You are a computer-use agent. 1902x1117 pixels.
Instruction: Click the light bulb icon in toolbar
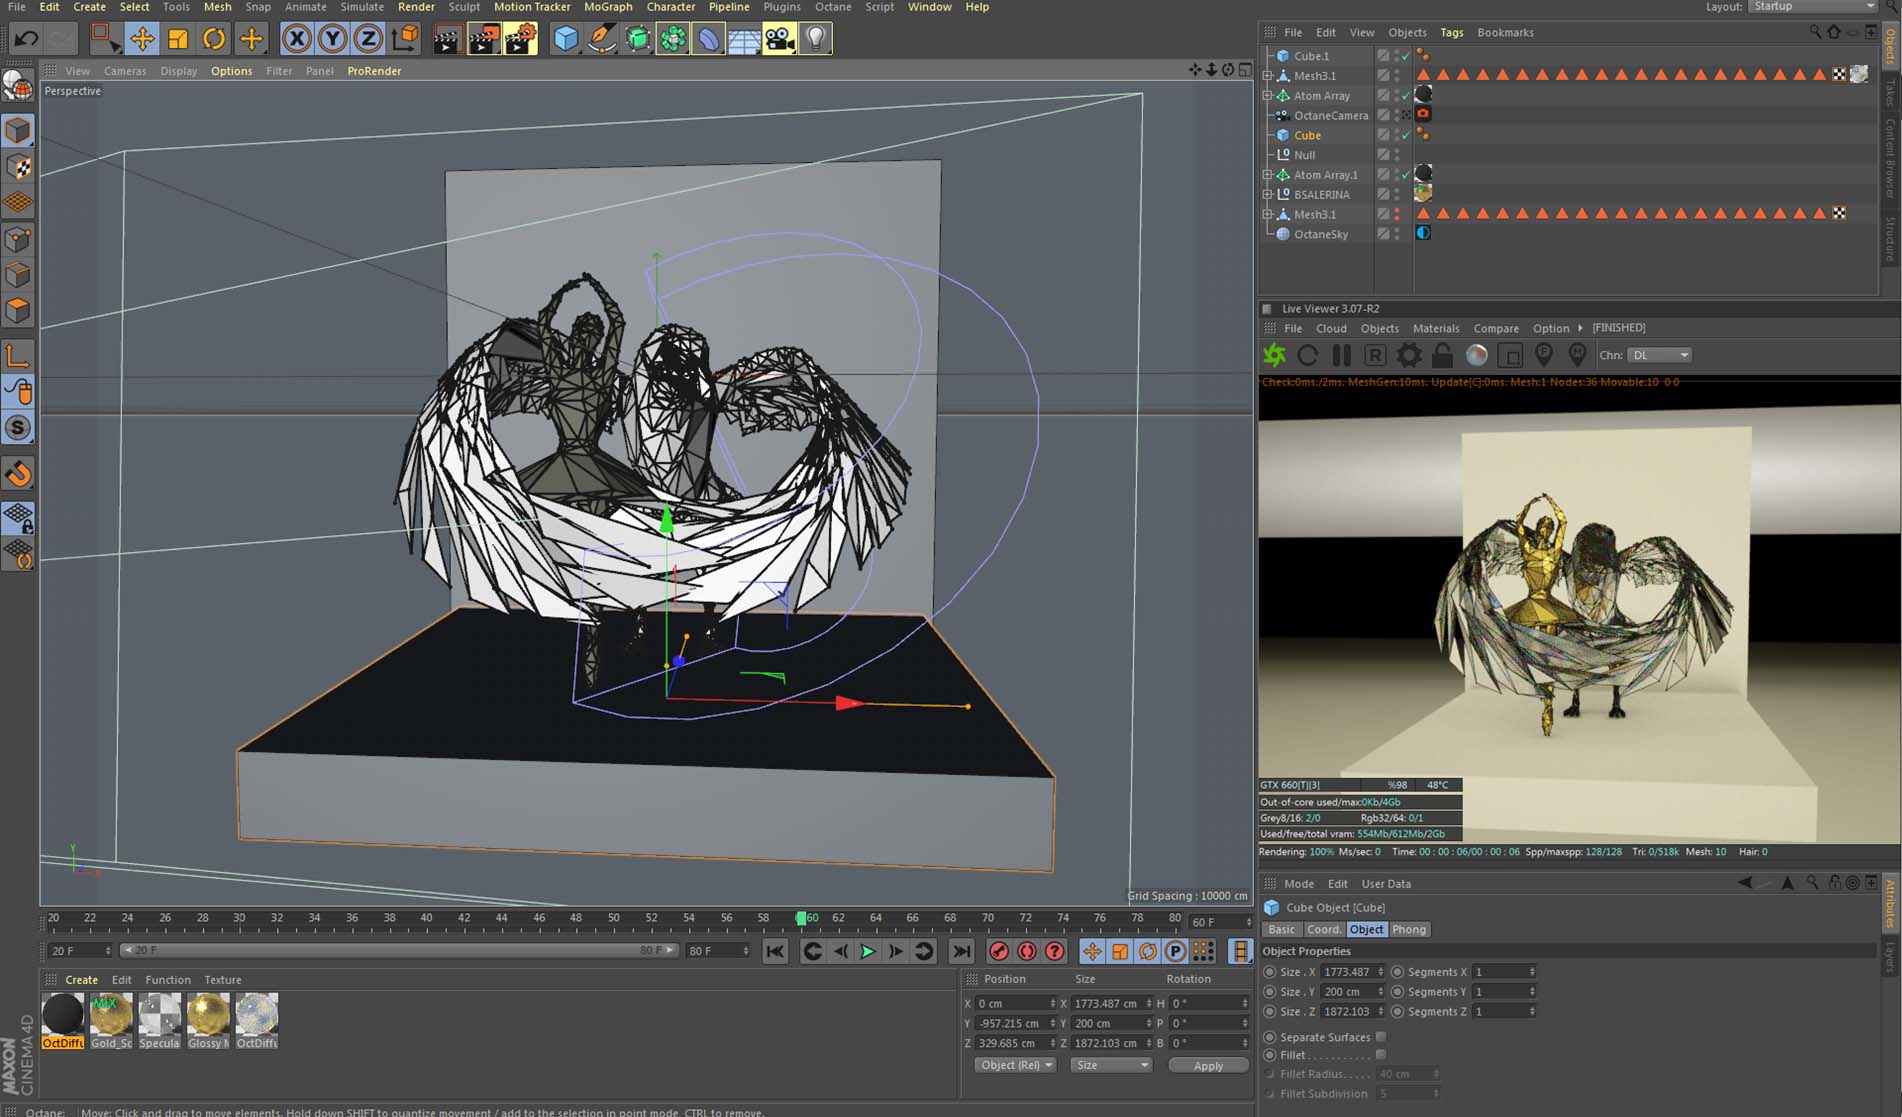coord(816,39)
